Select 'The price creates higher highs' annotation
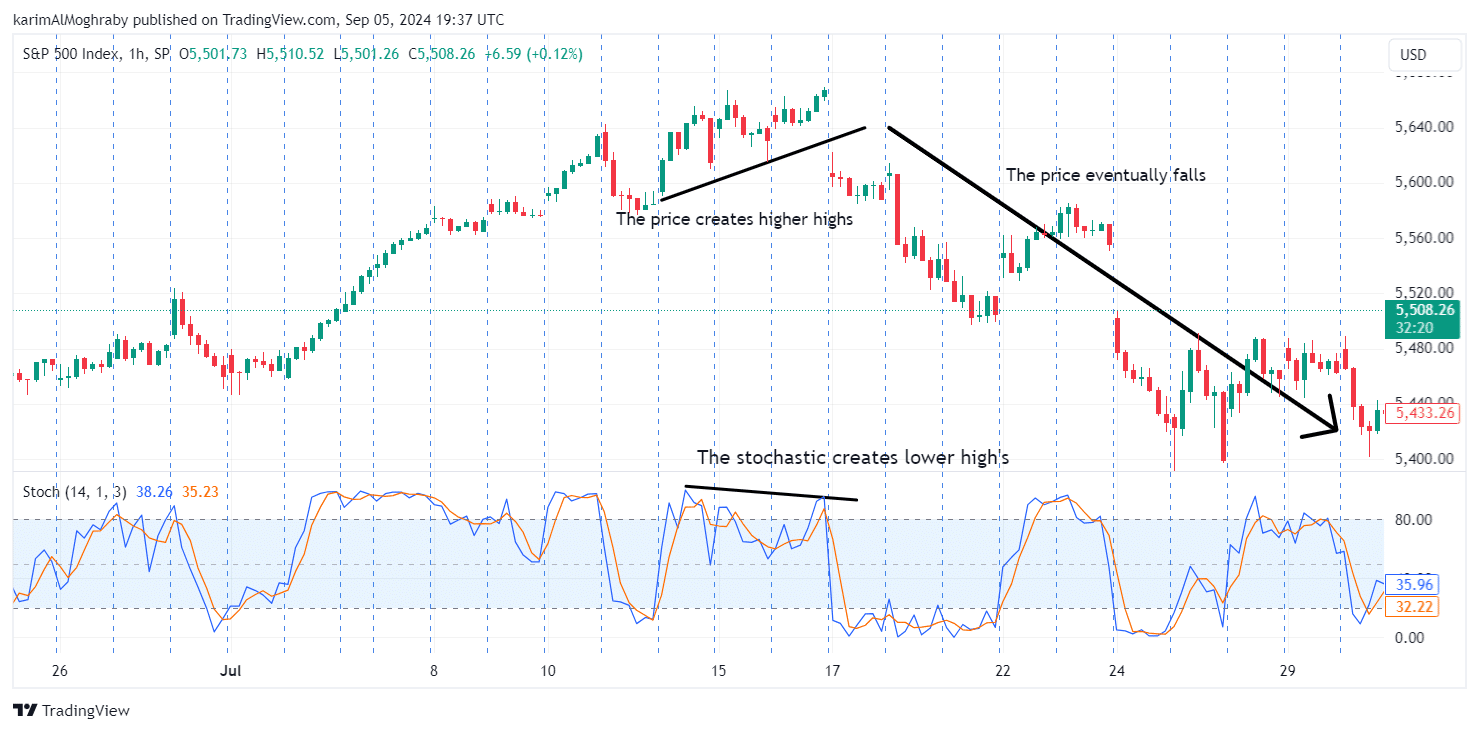 click(x=734, y=219)
